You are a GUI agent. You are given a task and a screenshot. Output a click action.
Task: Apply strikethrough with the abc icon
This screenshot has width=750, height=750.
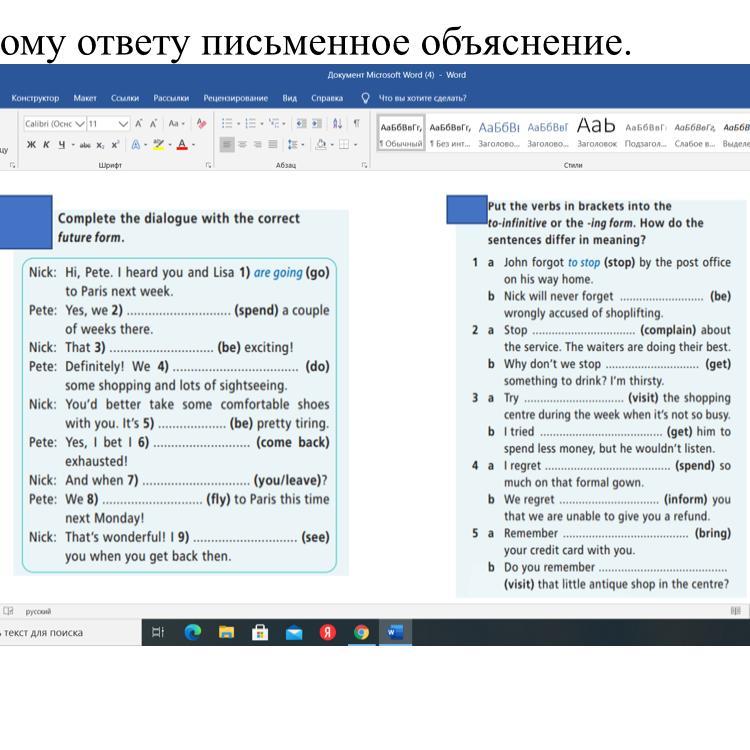tap(85, 144)
